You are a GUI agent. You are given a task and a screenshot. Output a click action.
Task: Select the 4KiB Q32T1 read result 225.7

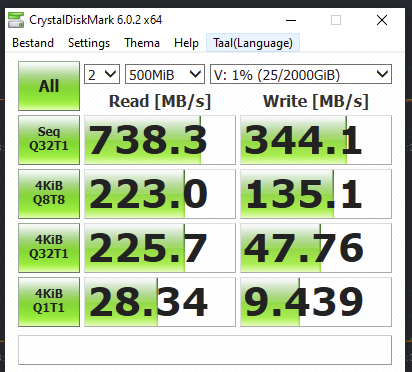click(x=160, y=248)
